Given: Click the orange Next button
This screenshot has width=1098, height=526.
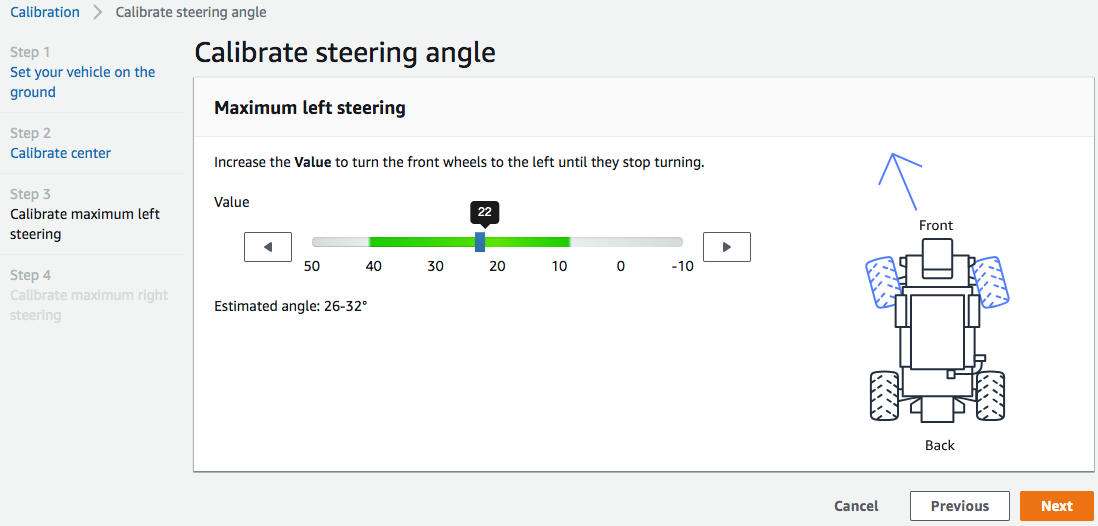Looking at the screenshot, I should click(1056, 506).
